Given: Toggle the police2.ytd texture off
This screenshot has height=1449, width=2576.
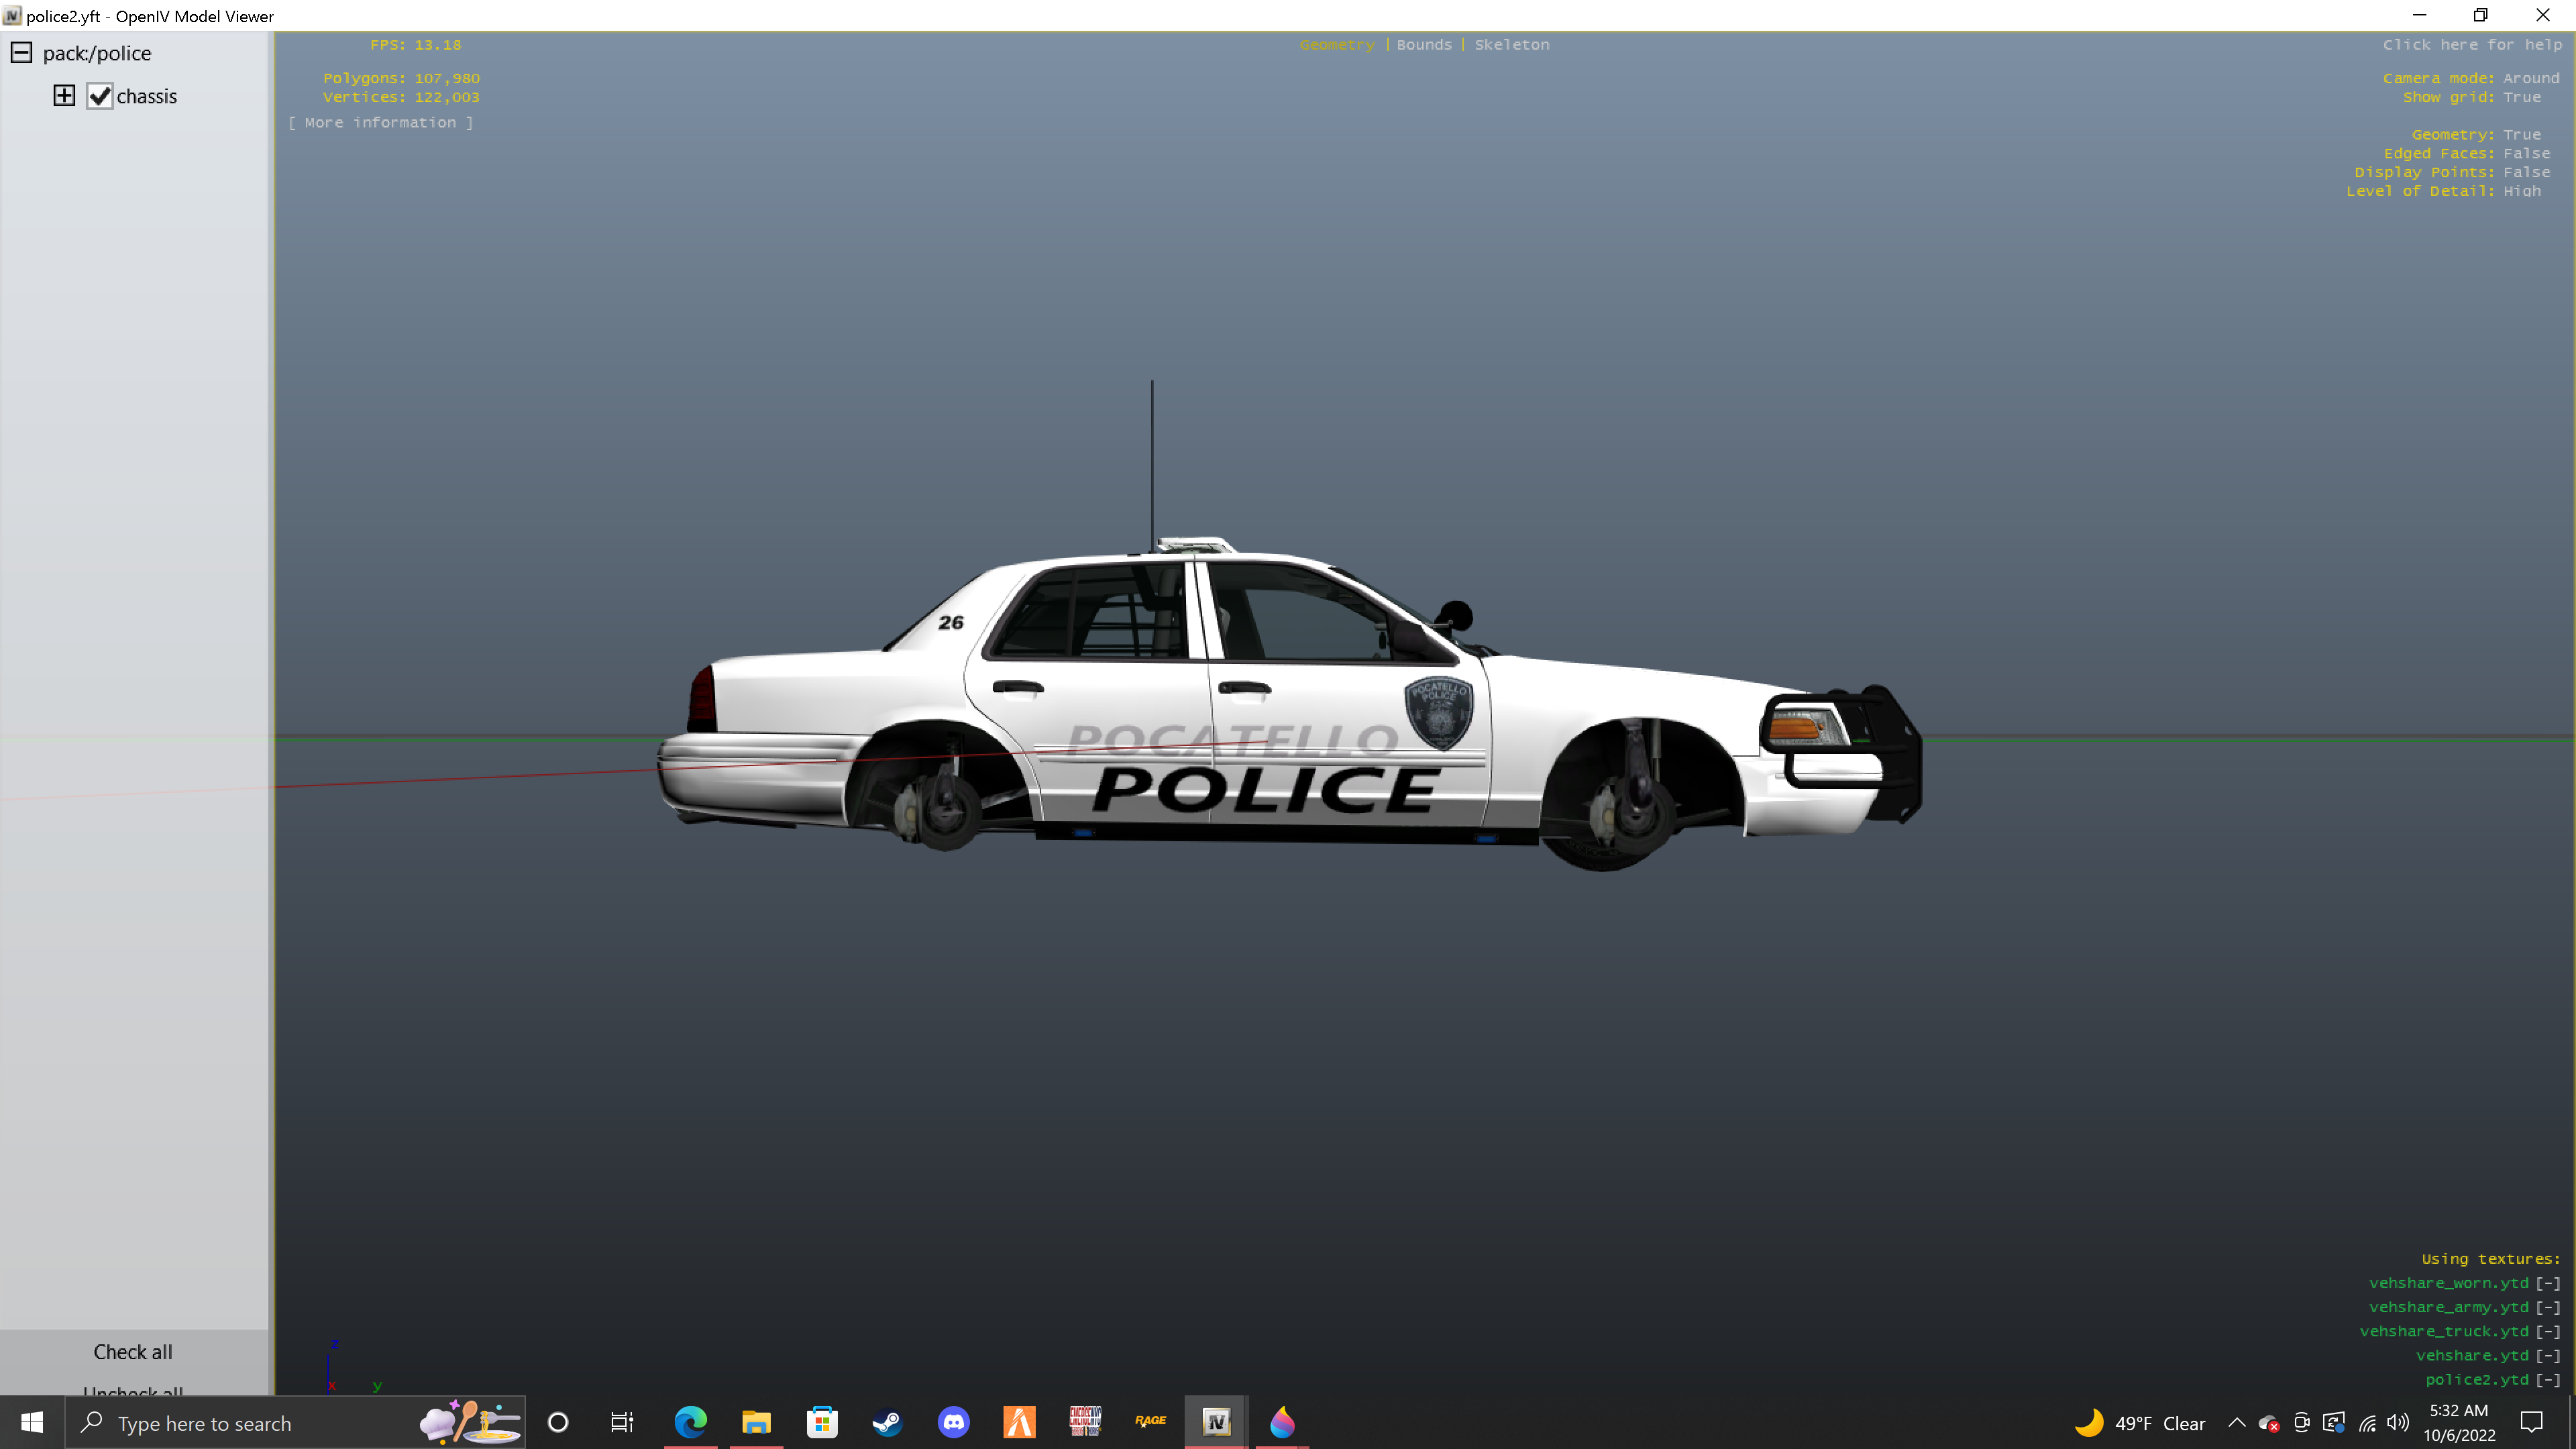Looking at the screenshot, I should pos(2547,1380).
